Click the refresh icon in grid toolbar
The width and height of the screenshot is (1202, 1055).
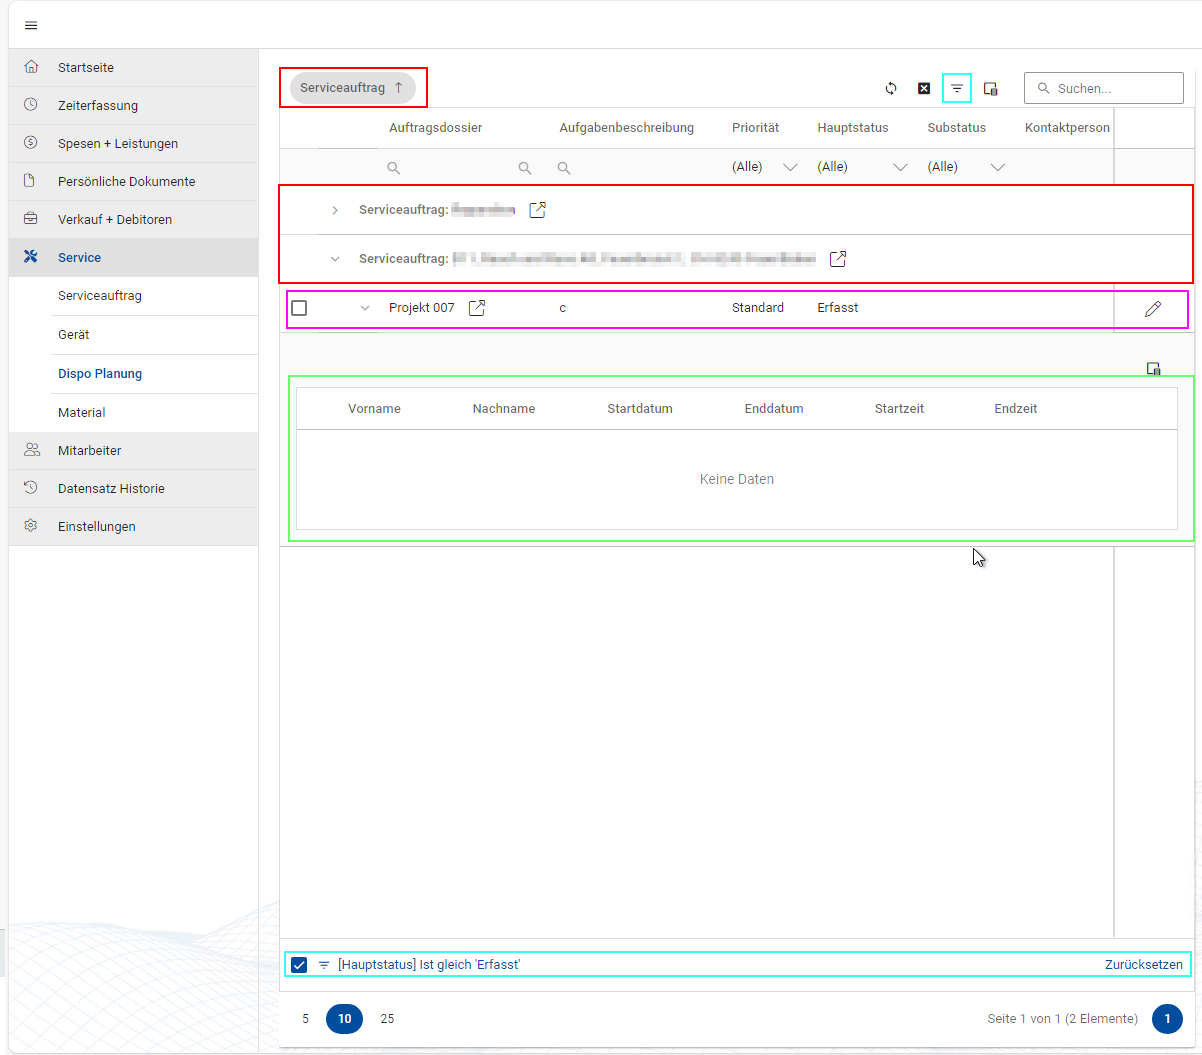point(891,88)
